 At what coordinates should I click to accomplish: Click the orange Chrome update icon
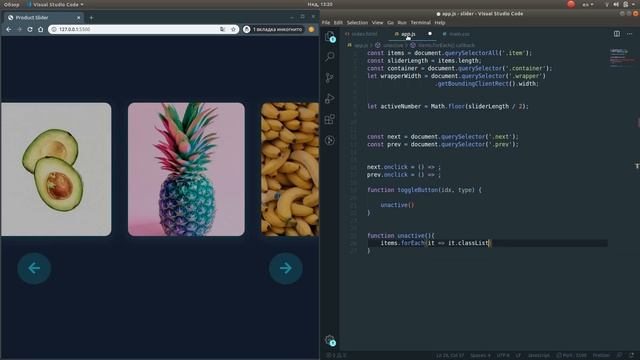(311, 29)
